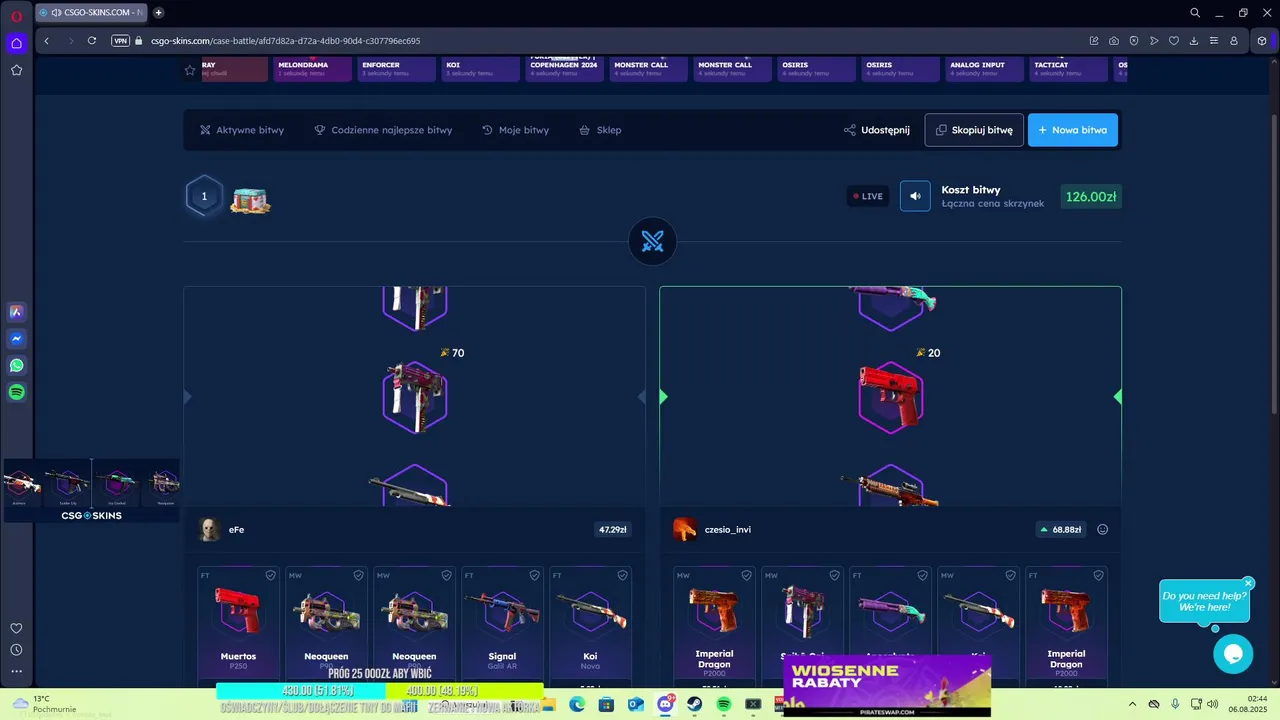Select the Muertos P250 skin card
Screen dimensions: 1280x720
(238, 627)
